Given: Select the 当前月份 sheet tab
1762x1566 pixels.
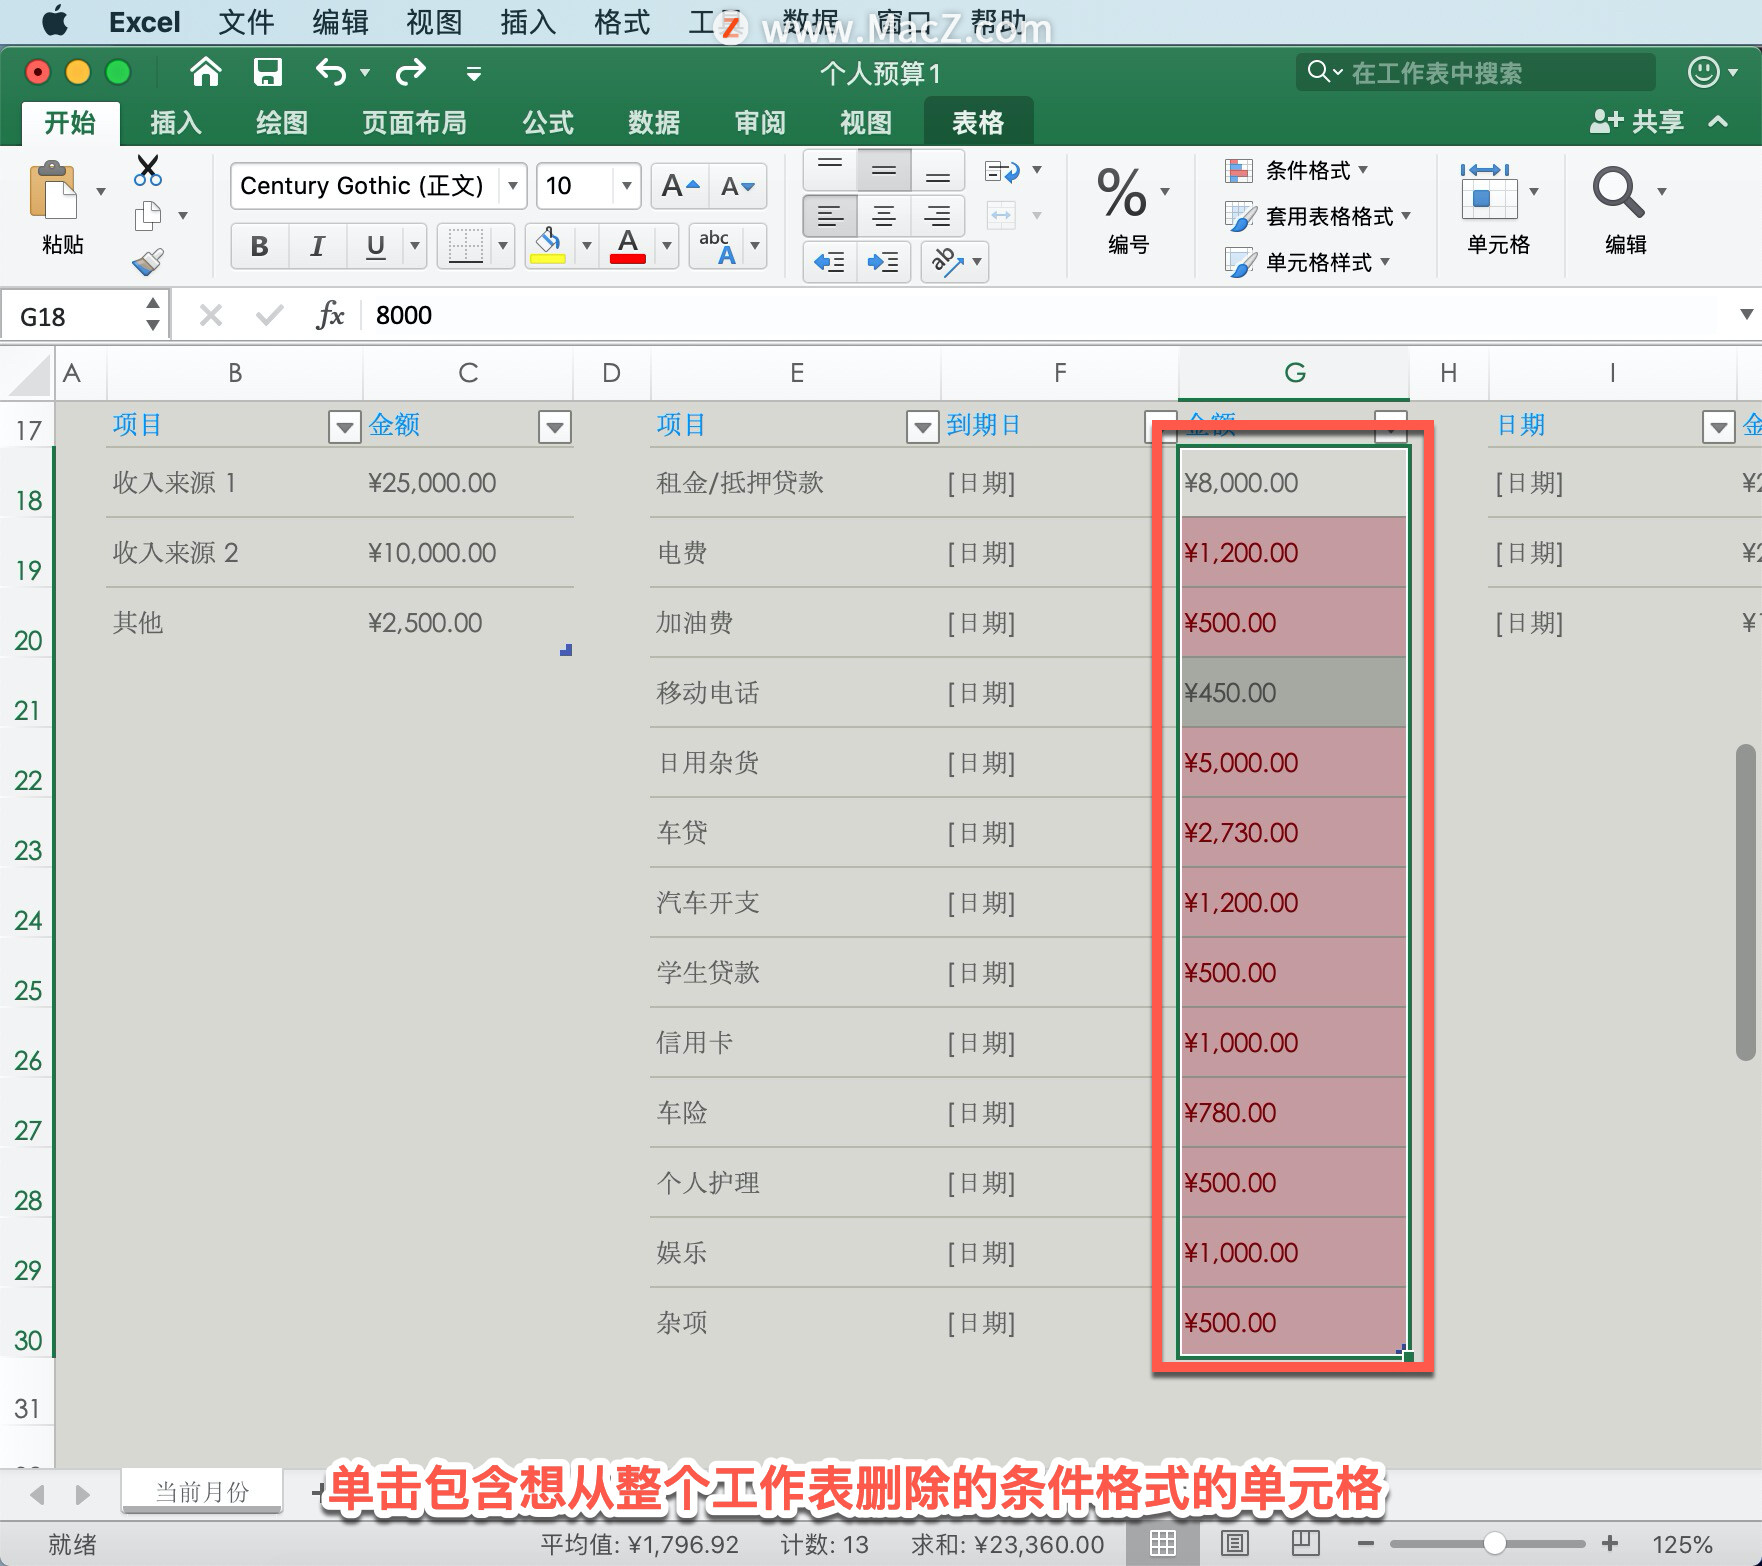Looking at the screenshot, I should click(x=202, y=1492).
